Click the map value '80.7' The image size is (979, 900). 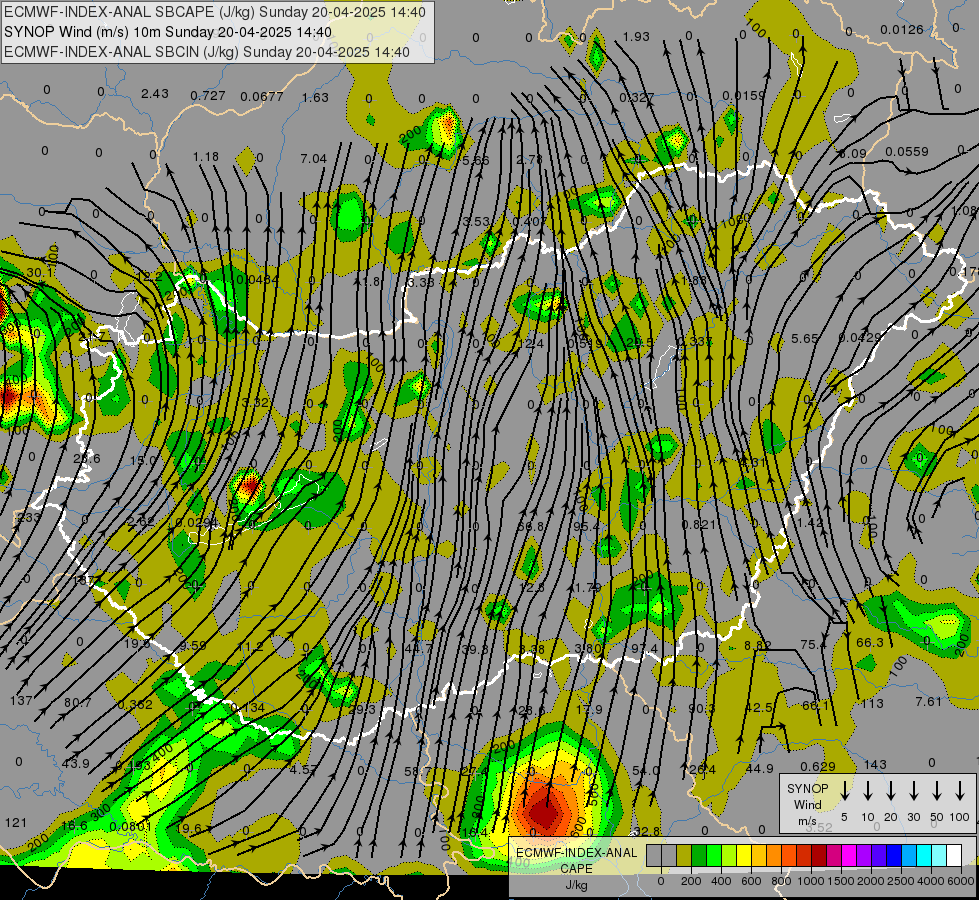tap(77, 703)
